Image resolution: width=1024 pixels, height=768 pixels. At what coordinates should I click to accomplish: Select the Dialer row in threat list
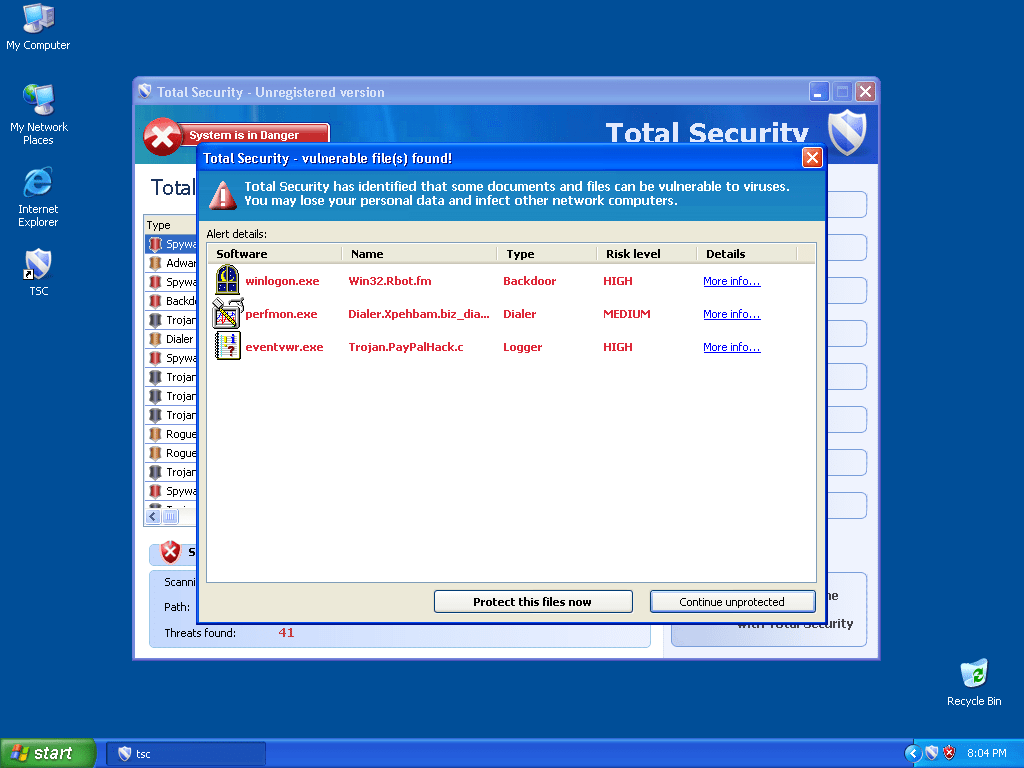click(x=171, y=339)
